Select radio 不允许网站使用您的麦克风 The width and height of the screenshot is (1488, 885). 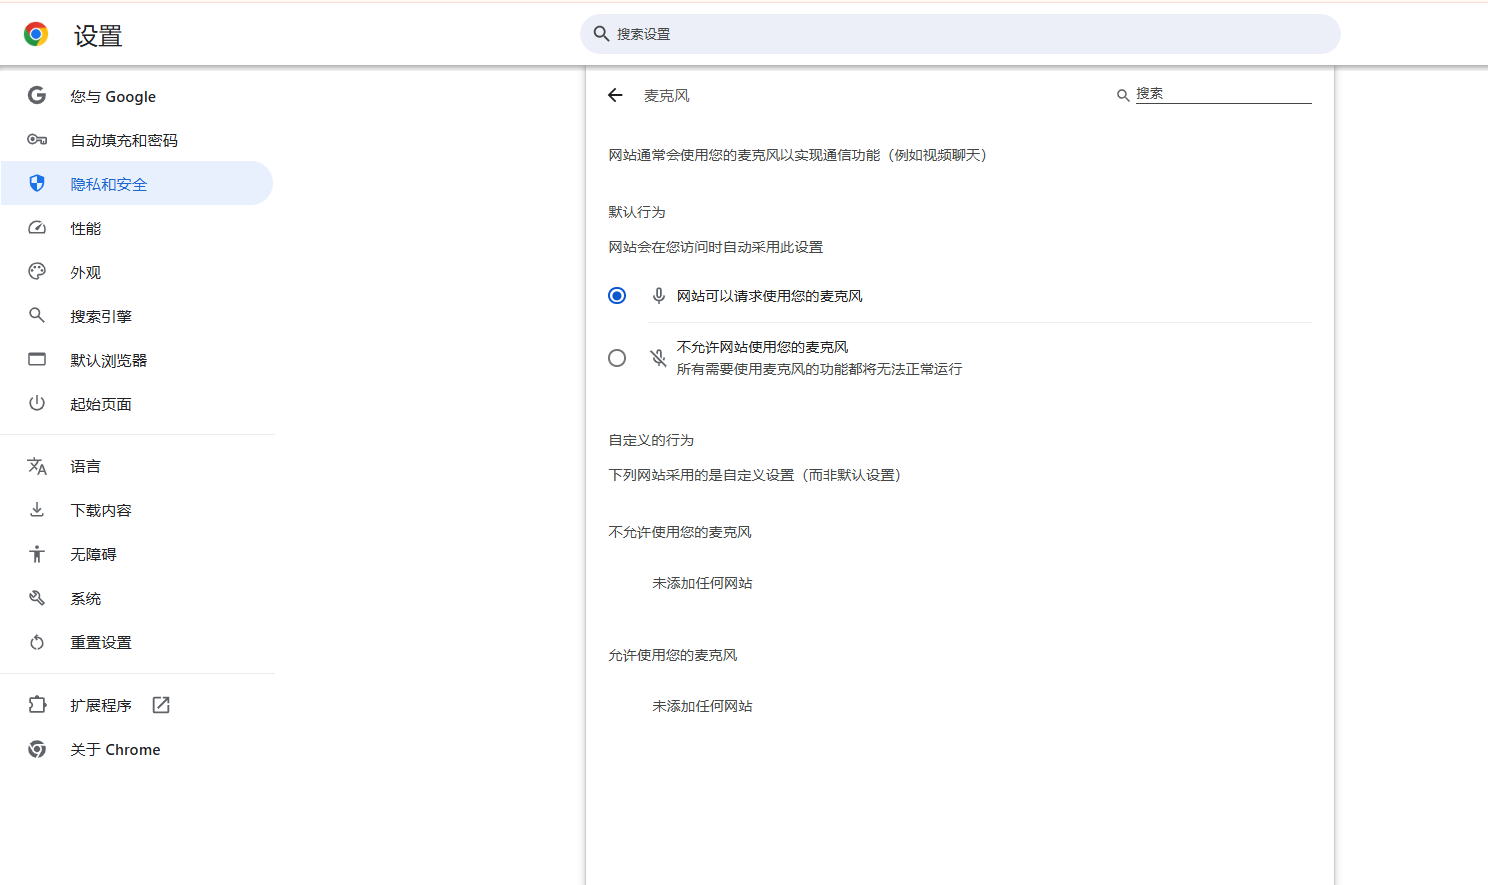pos(617,358)
